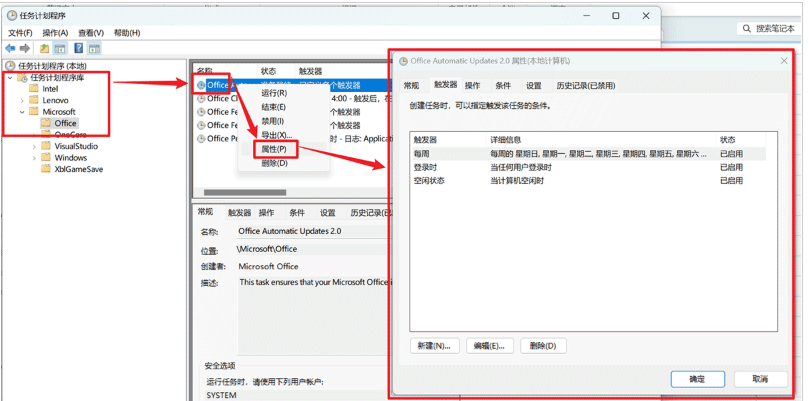Click the clock icon beside 任务计划程序 (本地)
809x401 pixels.
10,66
